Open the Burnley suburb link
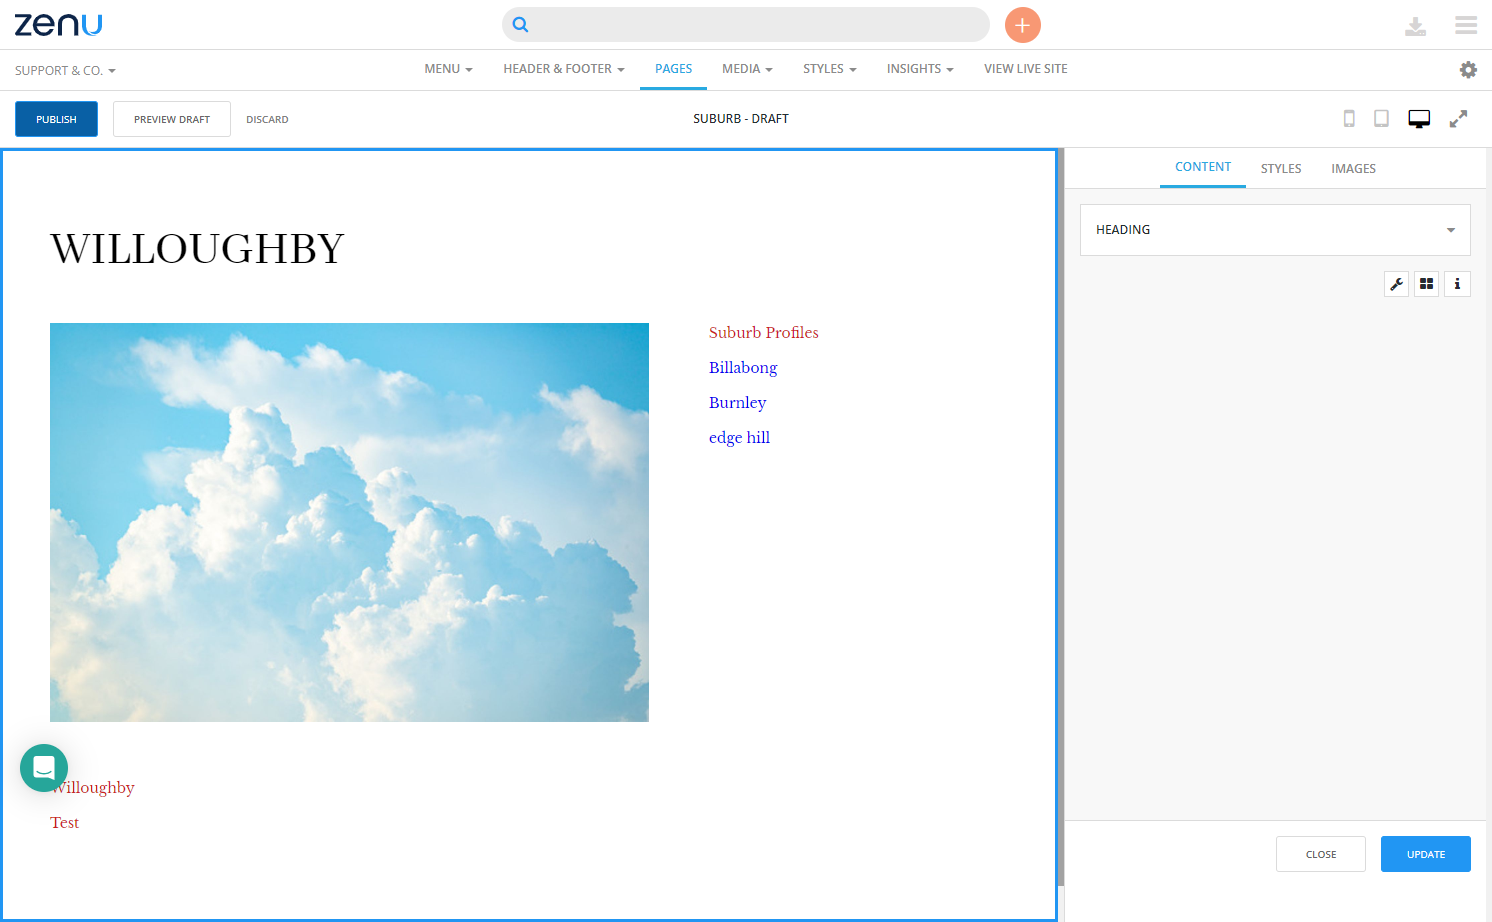1492x922 pixels. tap(738, 403)
